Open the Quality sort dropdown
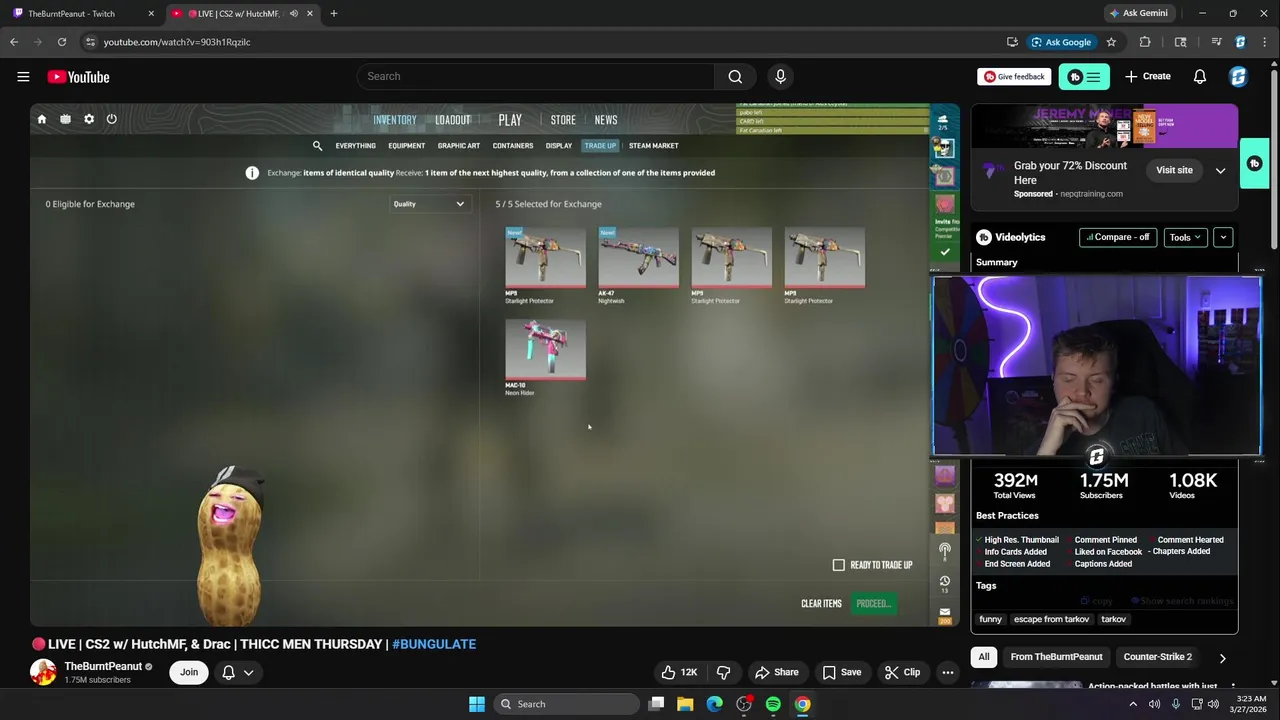The width and height of the screenshot is (1280, 720). coord(428,204)
